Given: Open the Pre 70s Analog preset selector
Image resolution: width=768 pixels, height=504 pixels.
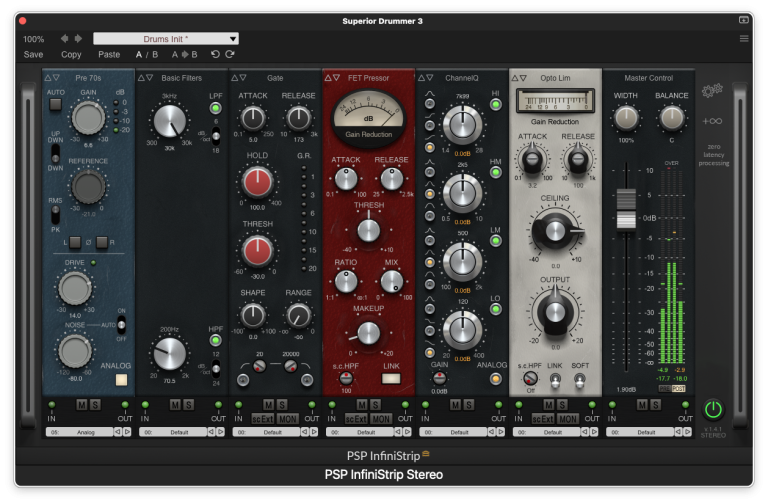Looking at the screenshot, I should tap(79, 432).
